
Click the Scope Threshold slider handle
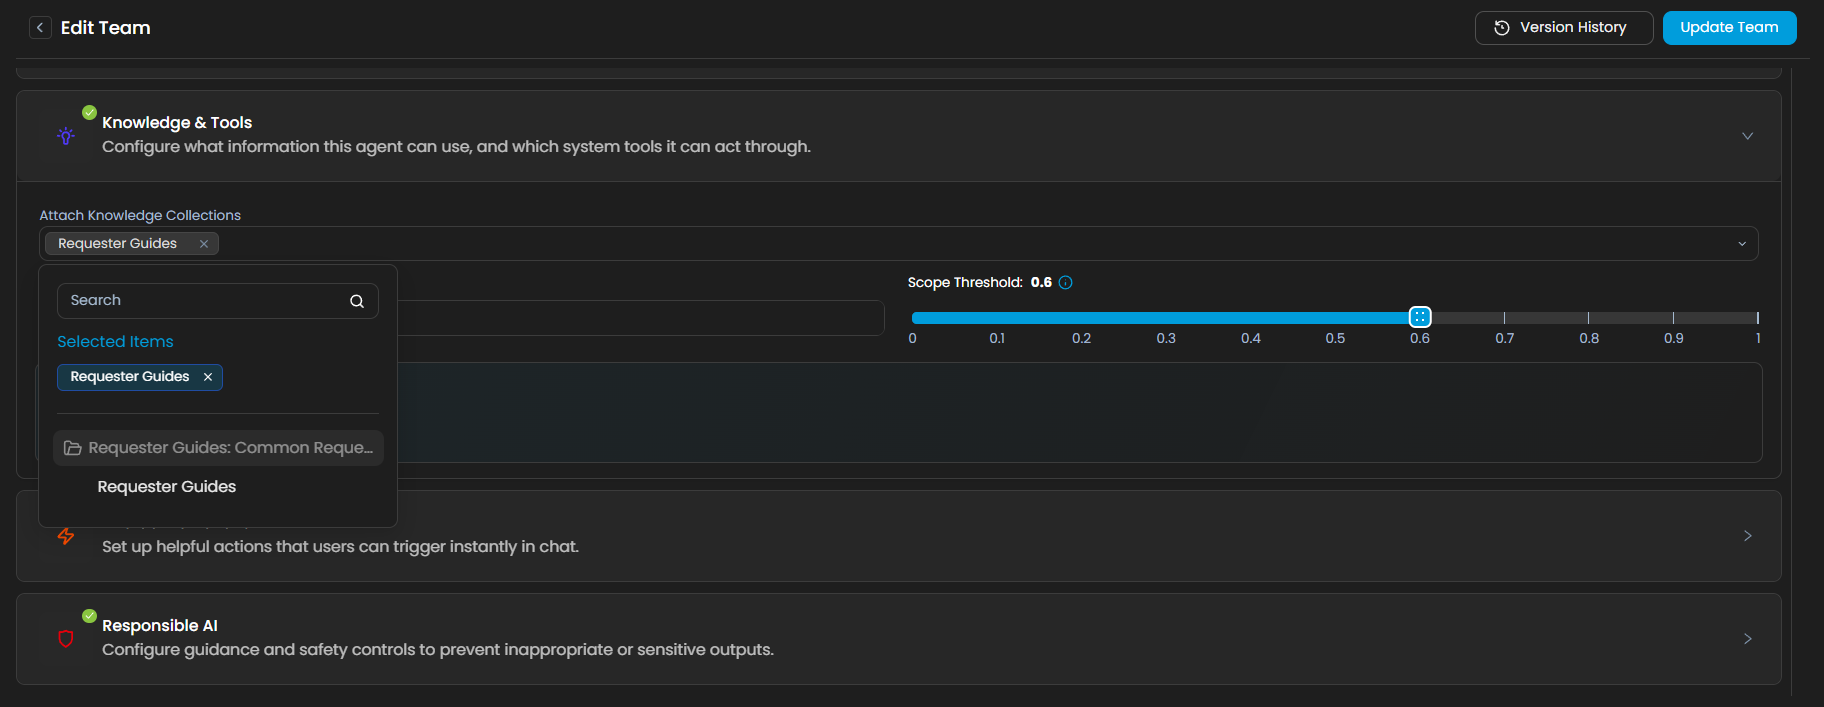click(1419, 317)
